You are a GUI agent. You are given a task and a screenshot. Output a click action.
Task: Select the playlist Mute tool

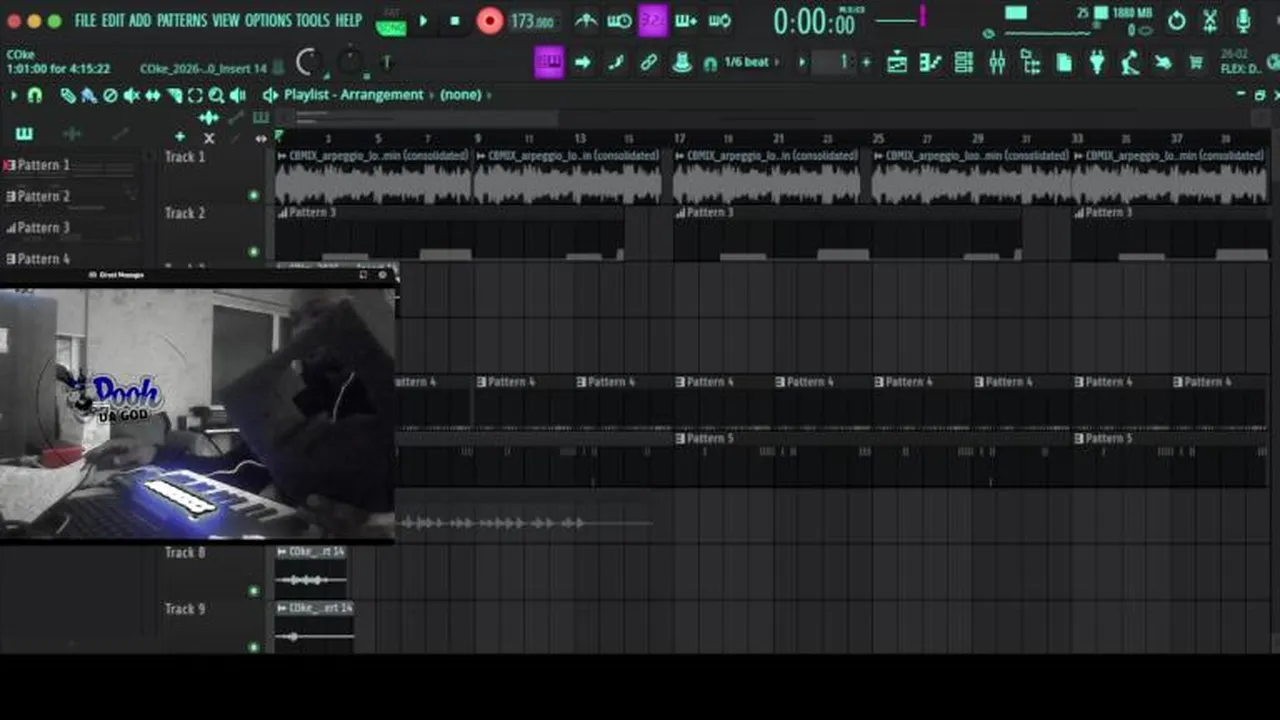[x=131, y=95]
